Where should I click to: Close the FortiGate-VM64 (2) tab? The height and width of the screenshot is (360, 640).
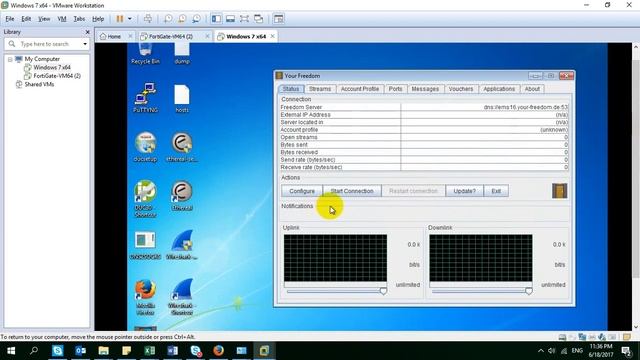pyautogui.click(x=207, y=36)
